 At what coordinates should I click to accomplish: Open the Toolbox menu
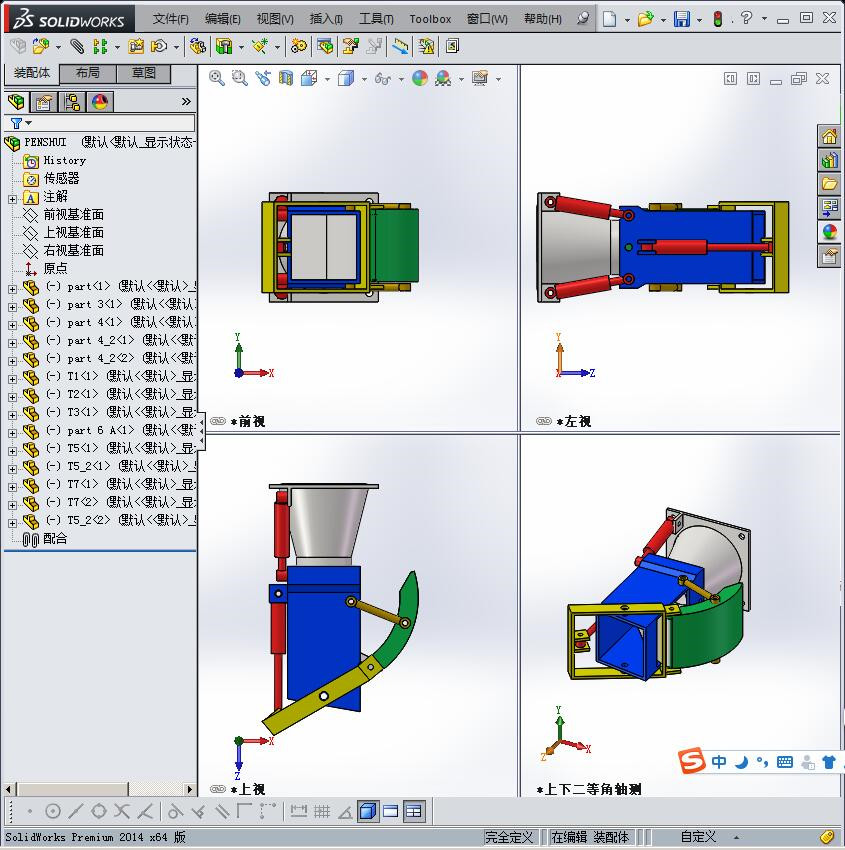430,19
